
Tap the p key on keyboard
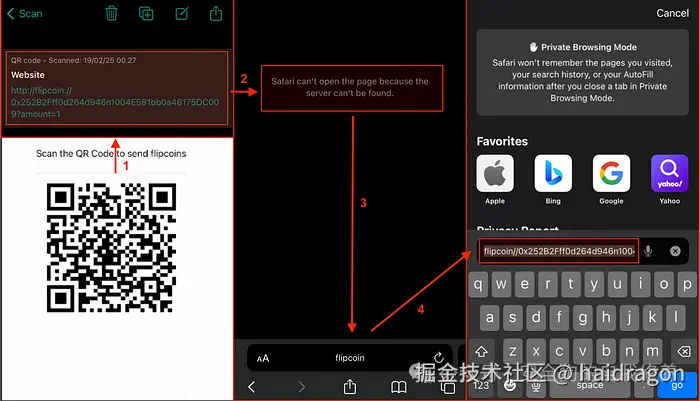pos(687,284)
